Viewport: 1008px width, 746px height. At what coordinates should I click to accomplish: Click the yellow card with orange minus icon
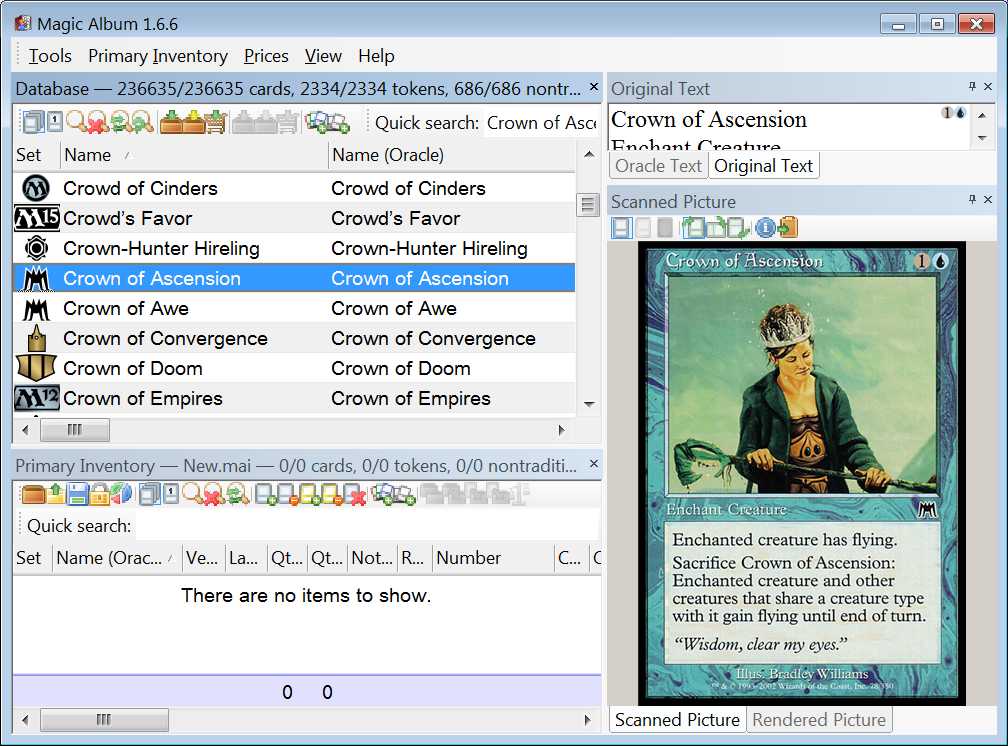[x=332, y=494]
